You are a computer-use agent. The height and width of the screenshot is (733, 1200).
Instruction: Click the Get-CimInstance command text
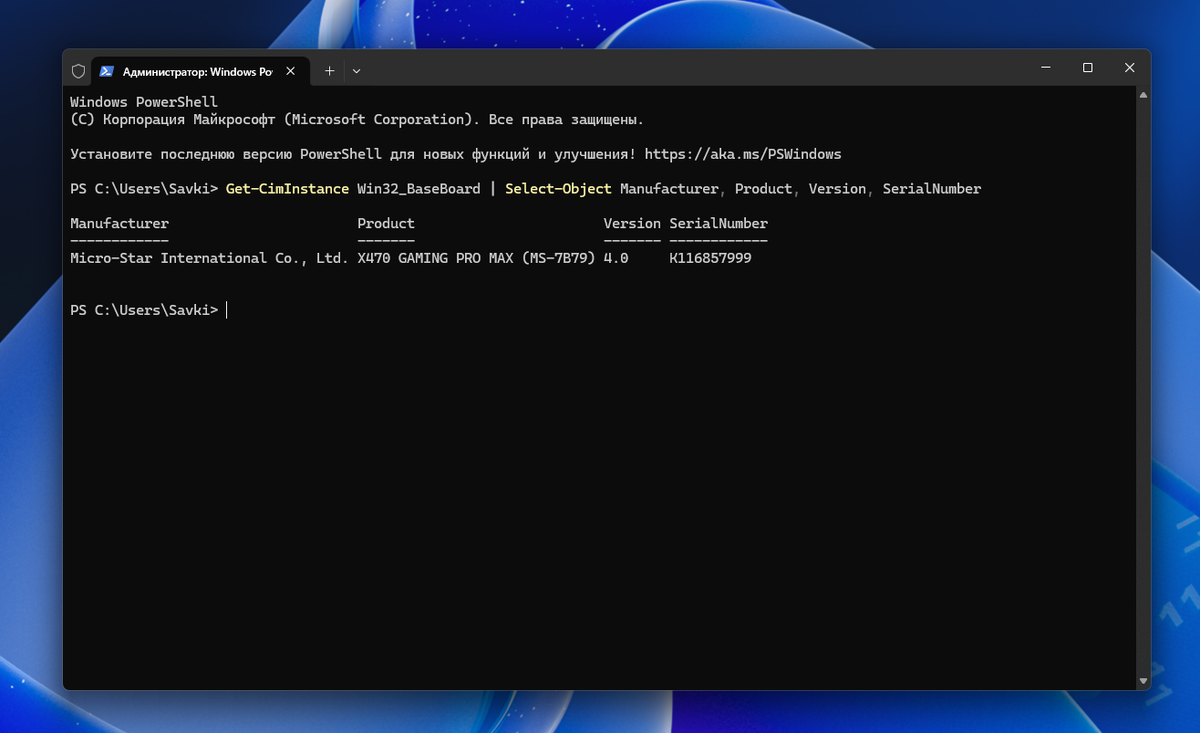pos(288,189)
